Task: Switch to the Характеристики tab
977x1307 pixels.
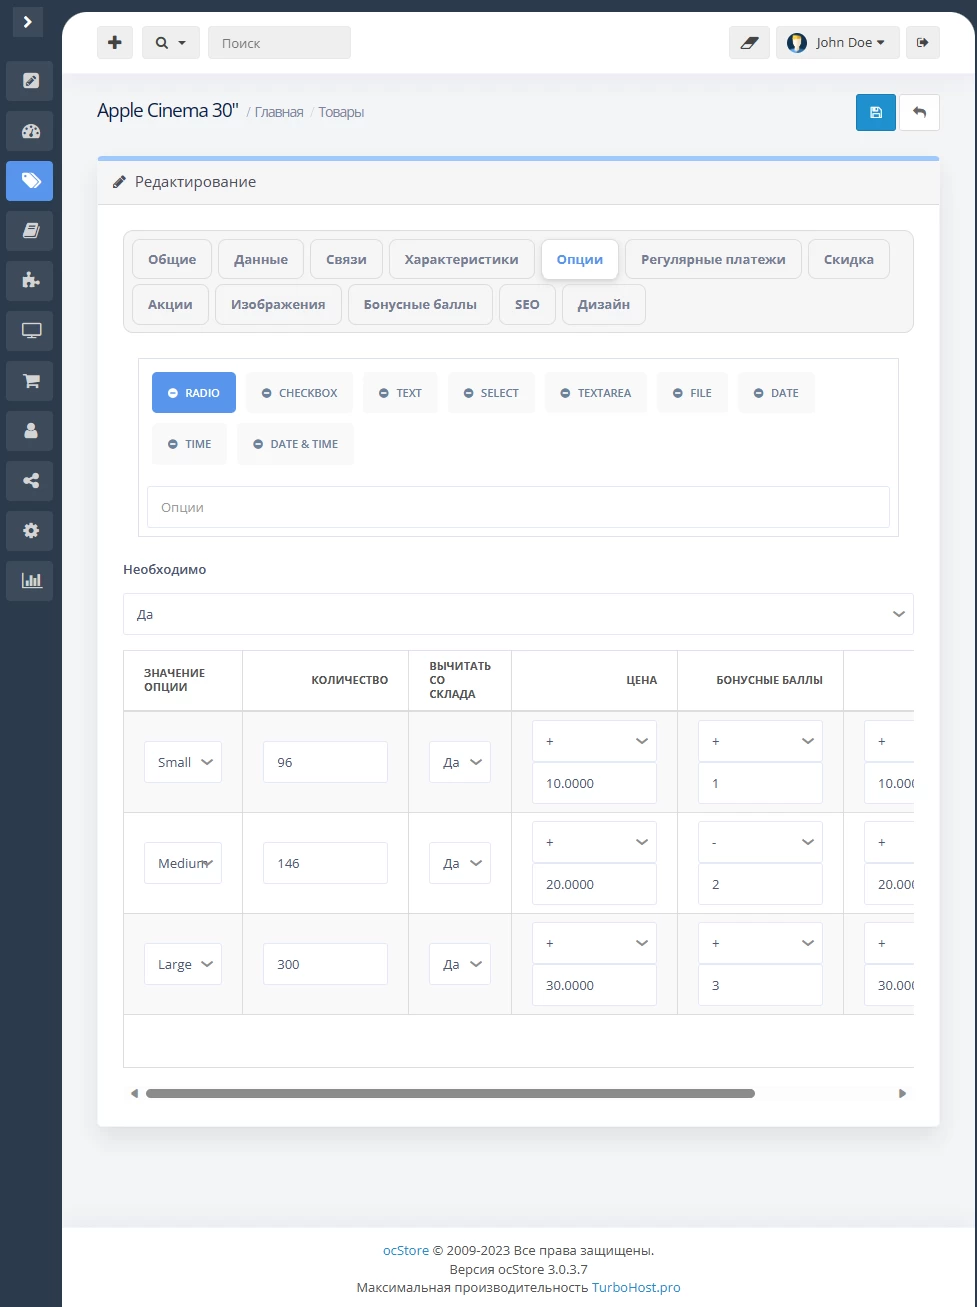Action: pyautogui.click(x=461, y=259)
